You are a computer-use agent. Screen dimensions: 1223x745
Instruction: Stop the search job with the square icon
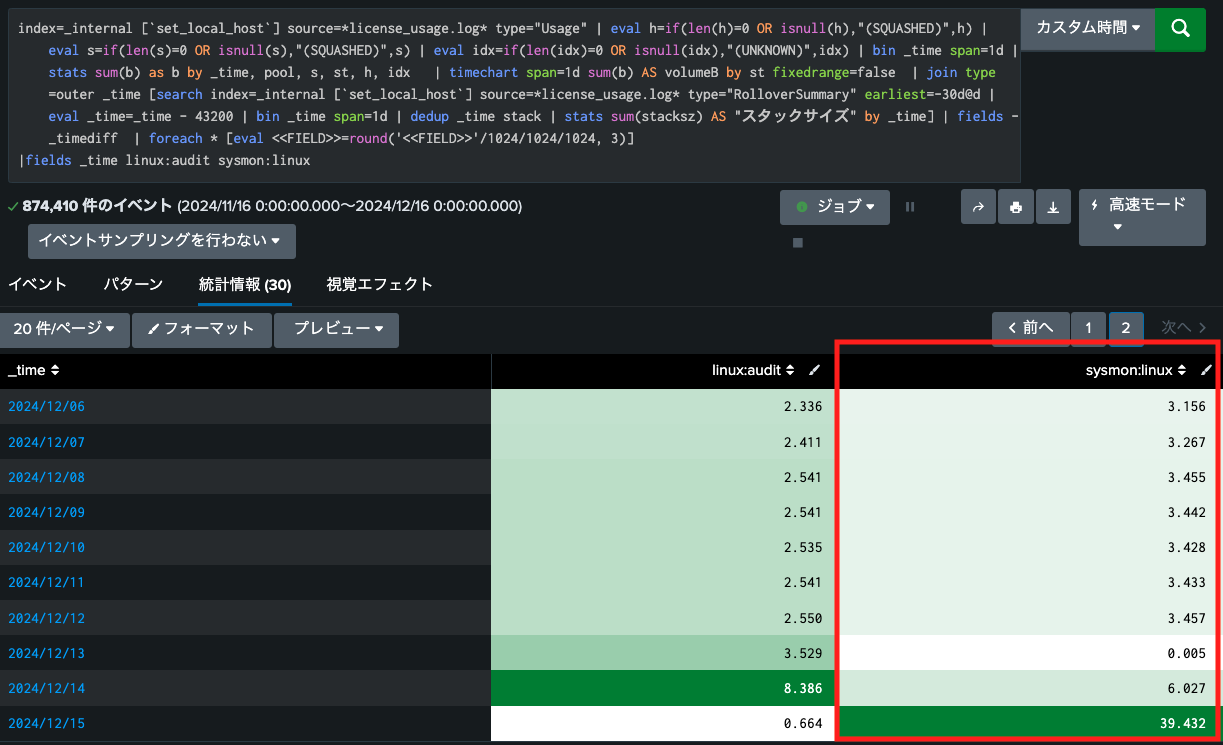point(797,242)
